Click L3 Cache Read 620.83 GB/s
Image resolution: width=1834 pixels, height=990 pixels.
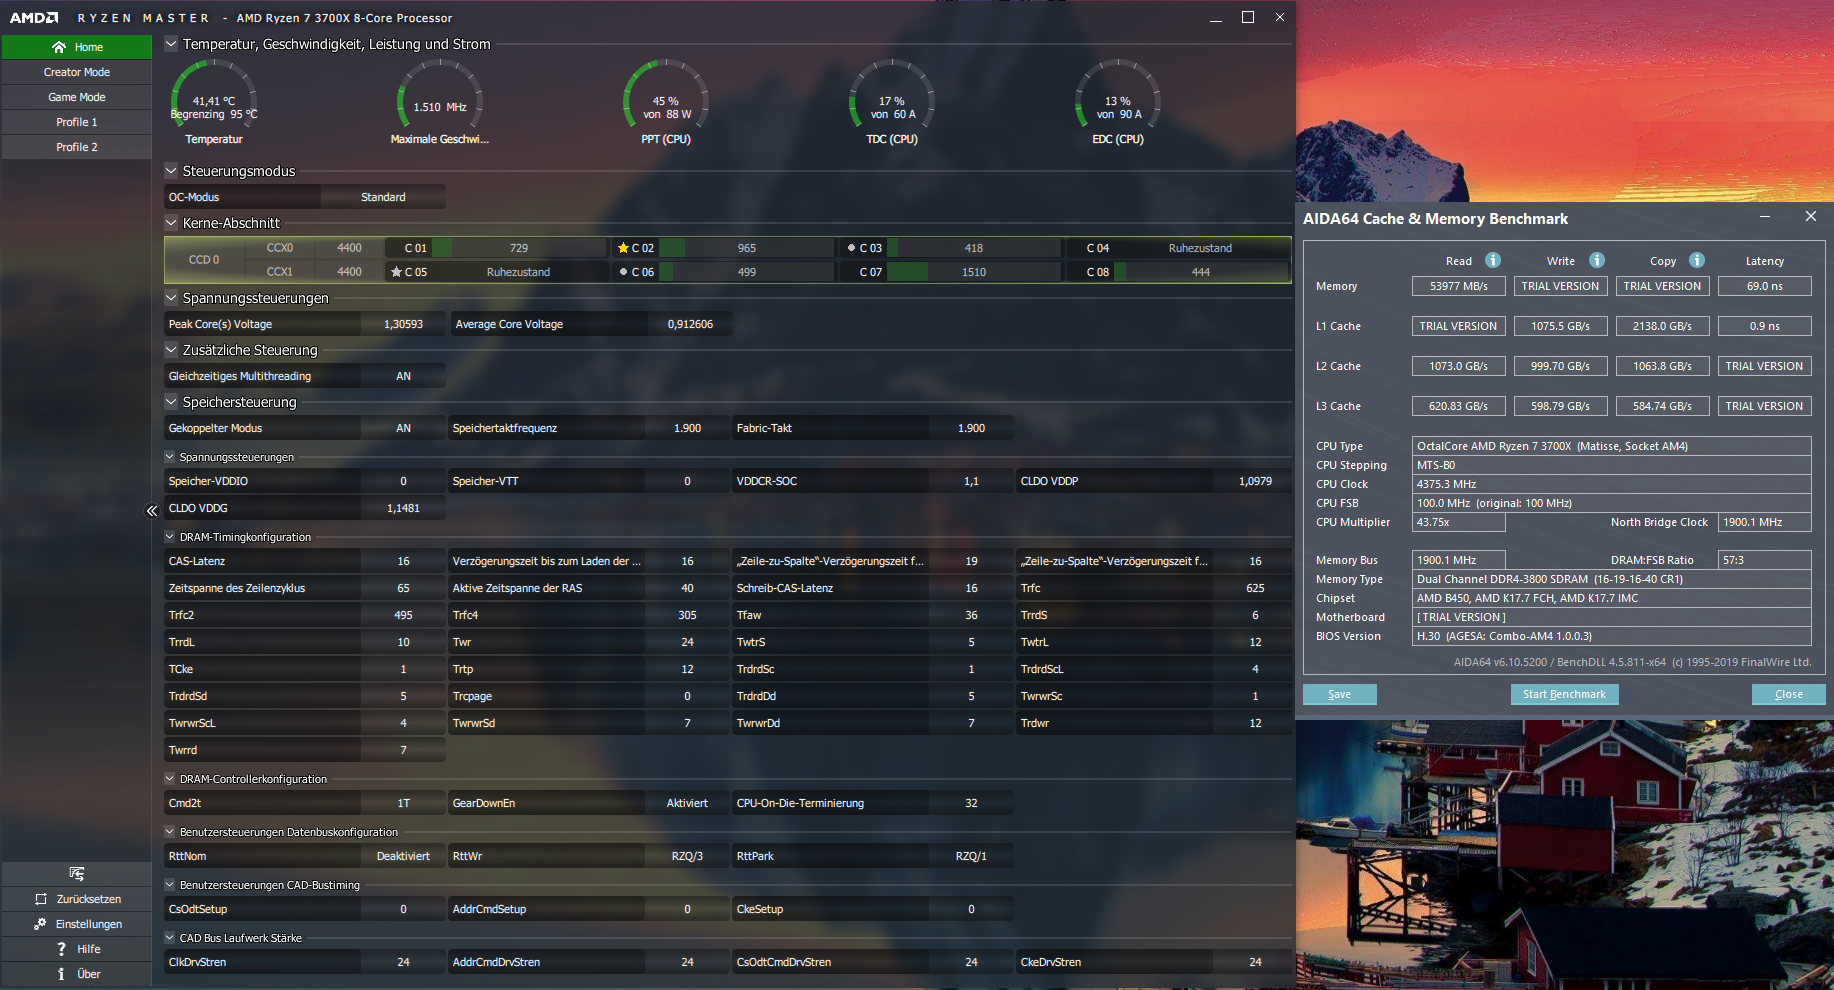(x=1459, y=406)
